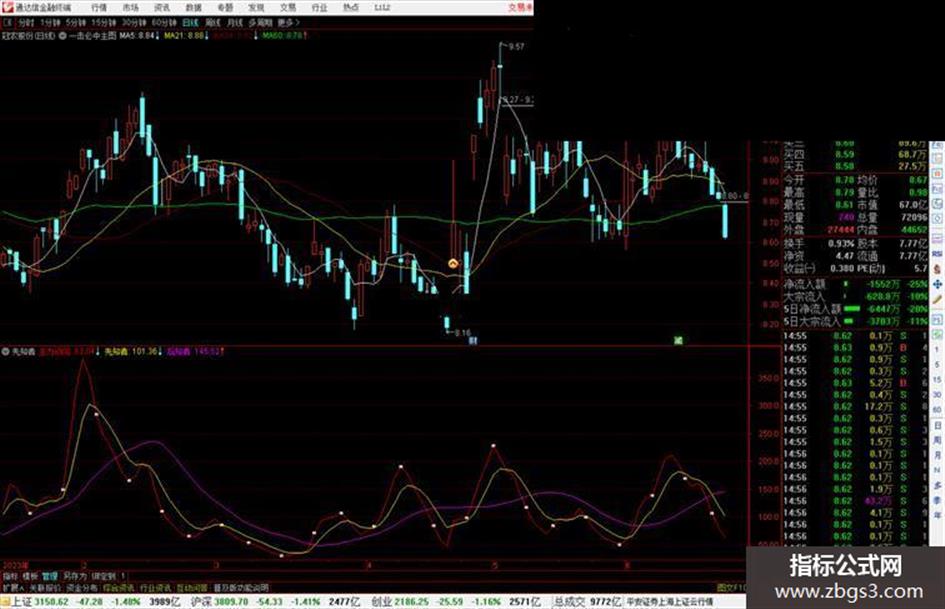Click the 总成交 9772亿 status entry
This screenshot has width=945, height=609.
tap(587, 602)
